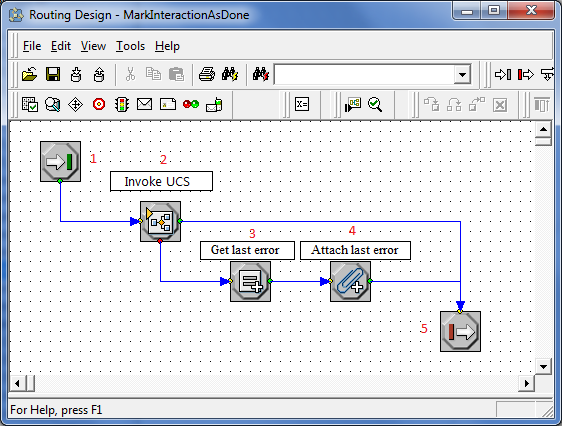Open the File menu
The image size is (562, 426).
tap(32, 46)
